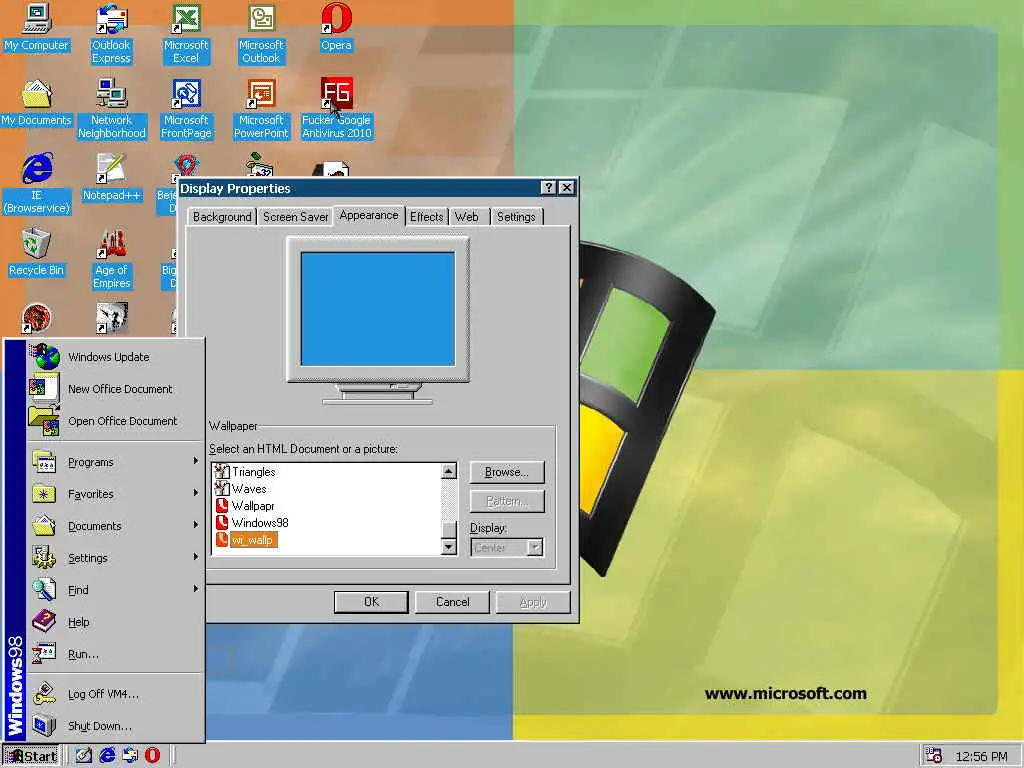
Task: Click Internet Explorer quick launch icon
Action: point(107,756)
